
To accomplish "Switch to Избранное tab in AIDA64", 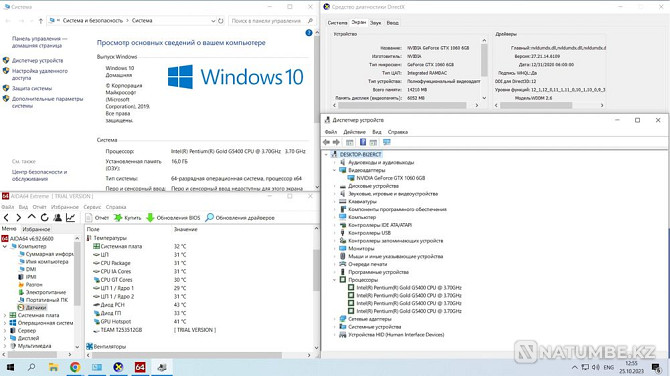I will pos(36,229).
